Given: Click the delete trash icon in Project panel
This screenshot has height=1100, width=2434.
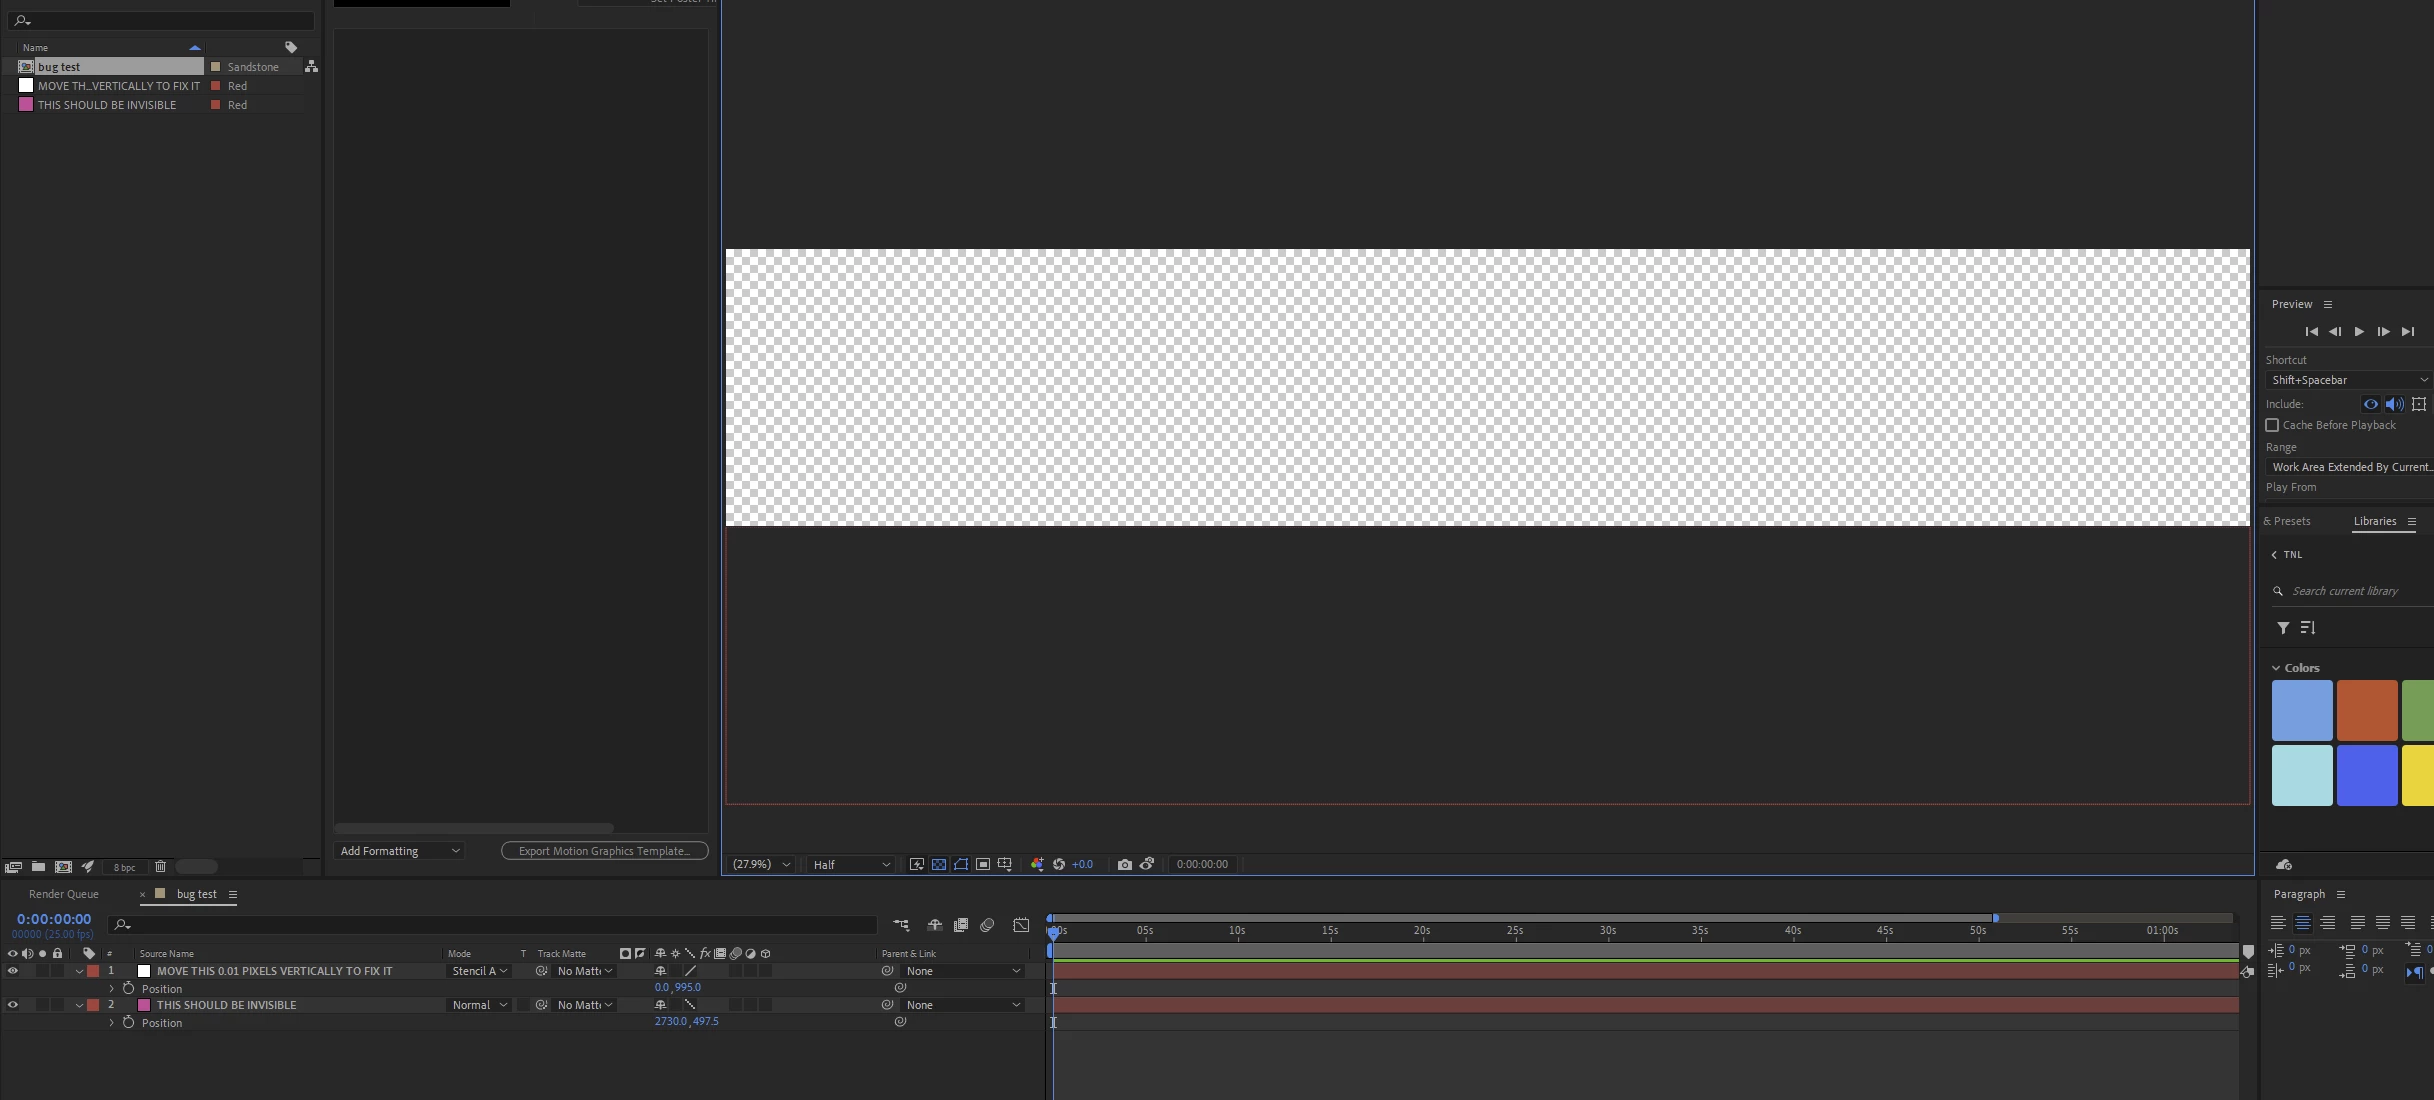Looking at the screenshot, I should [160, 867].
